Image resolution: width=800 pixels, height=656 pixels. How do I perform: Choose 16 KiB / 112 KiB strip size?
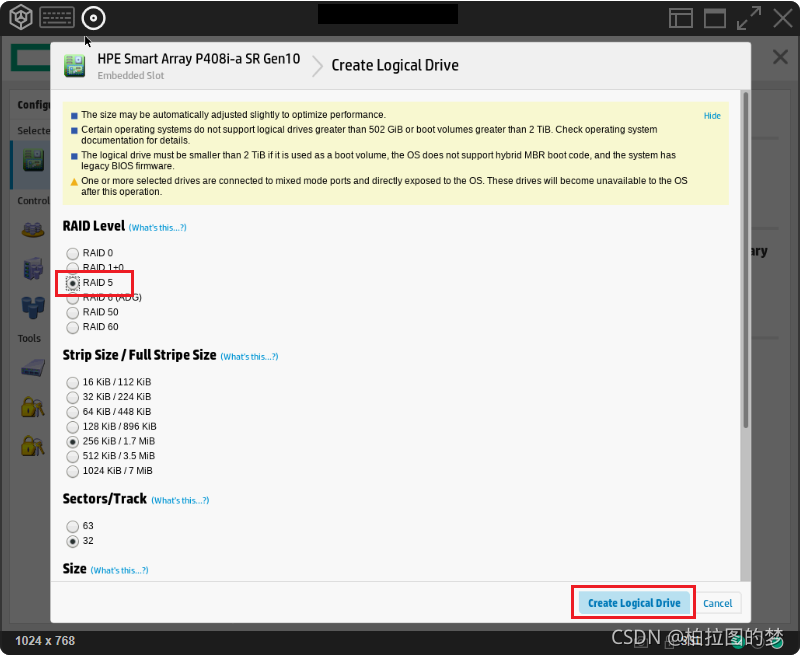coord(73,383)
